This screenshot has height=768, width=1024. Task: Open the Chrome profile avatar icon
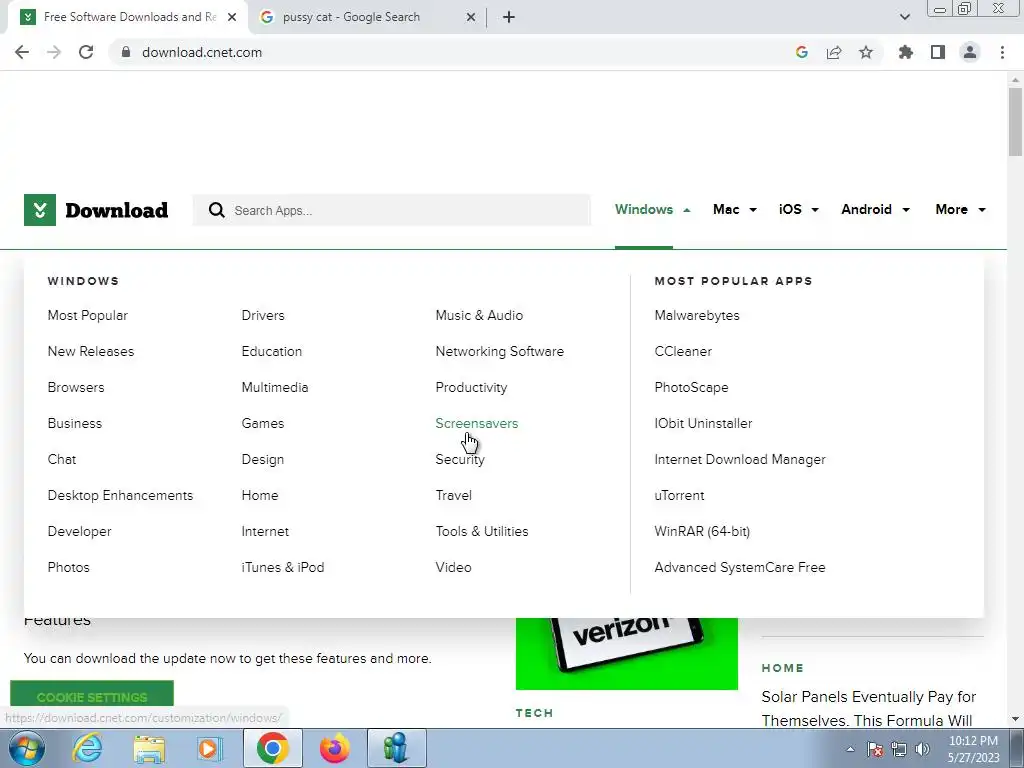click(970, 52)
